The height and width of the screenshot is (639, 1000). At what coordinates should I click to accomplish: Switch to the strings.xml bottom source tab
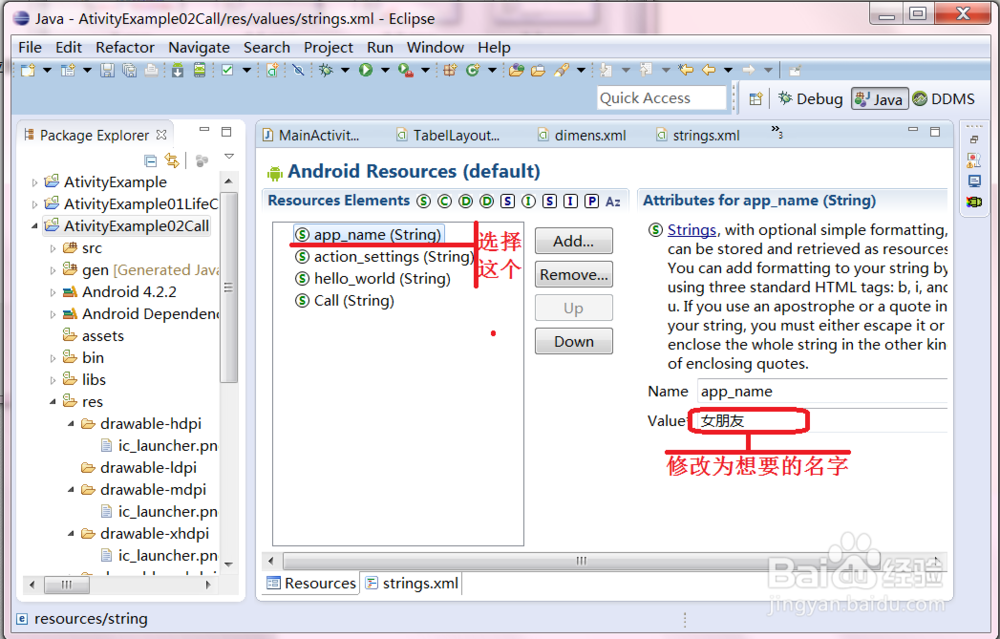pyautogui.click(x=412, y=584)
